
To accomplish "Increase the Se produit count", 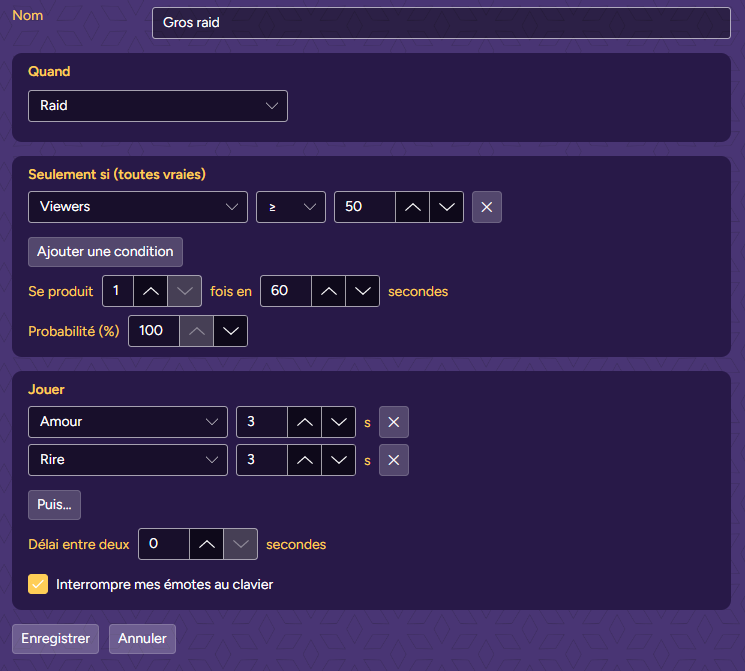I will (151, 291).
